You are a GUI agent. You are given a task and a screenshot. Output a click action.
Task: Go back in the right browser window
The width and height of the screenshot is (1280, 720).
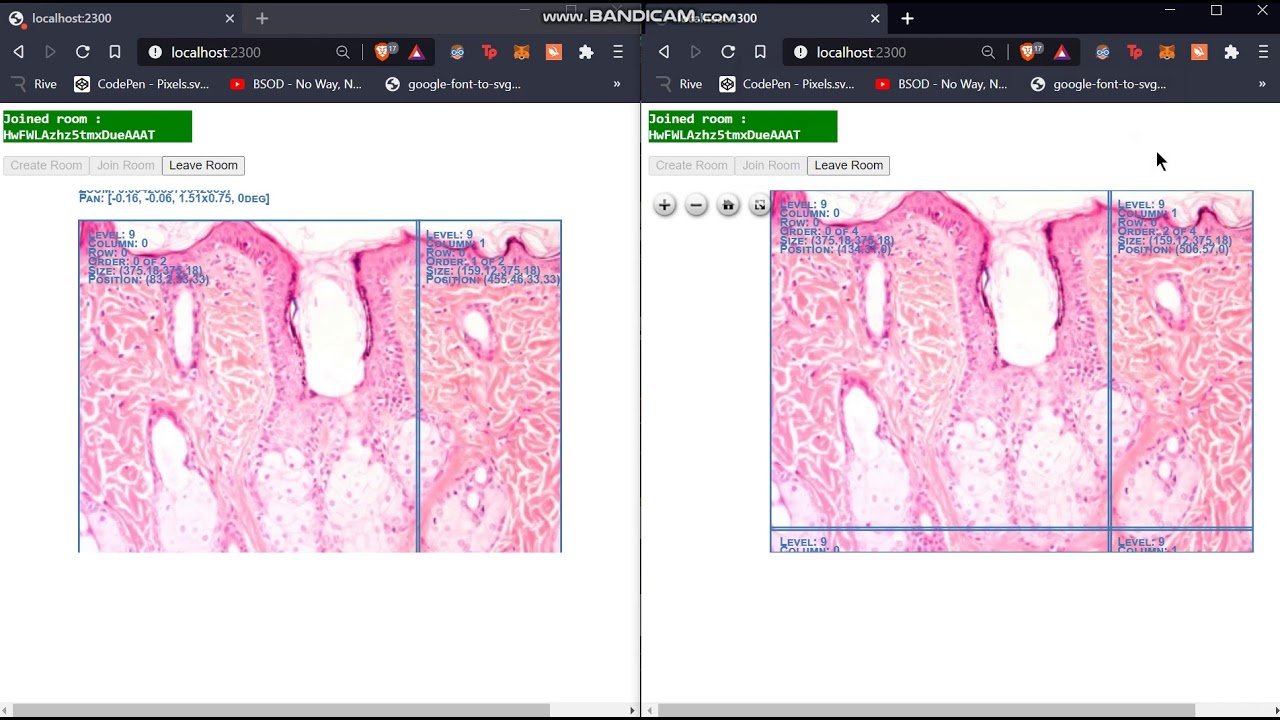pyautogui.click(x=664, y=52)
